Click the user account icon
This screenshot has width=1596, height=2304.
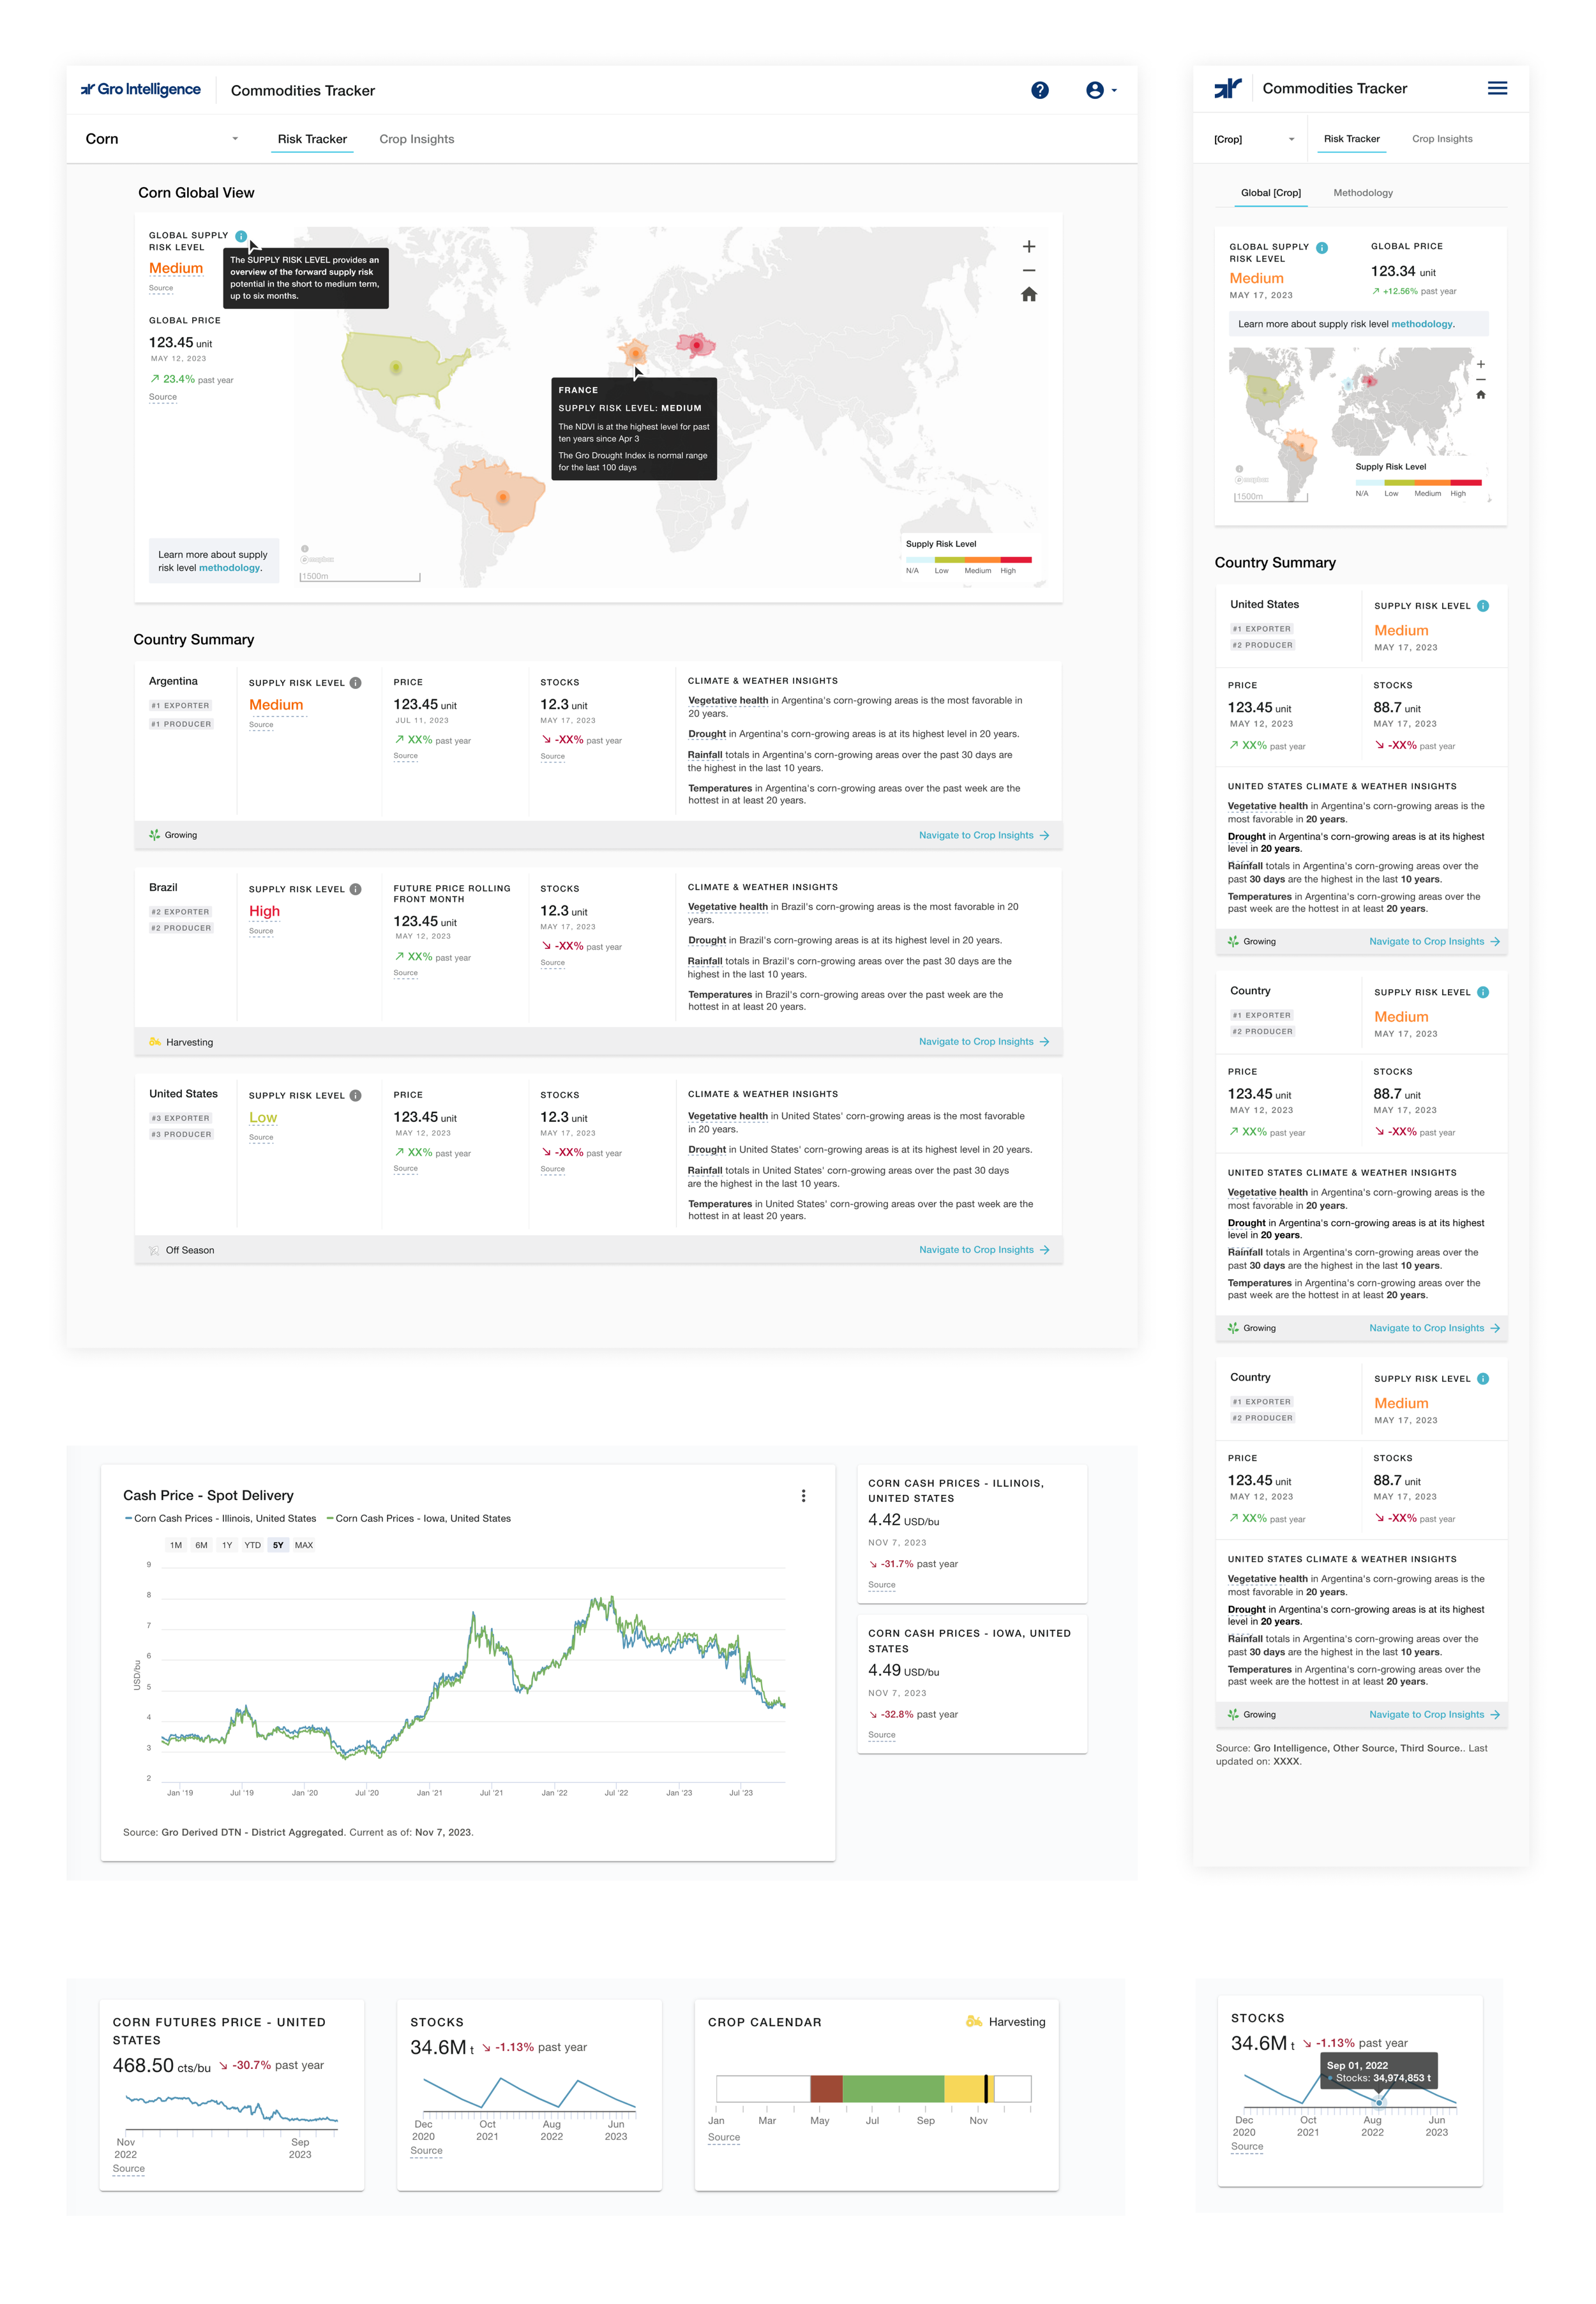(1096, 90)
